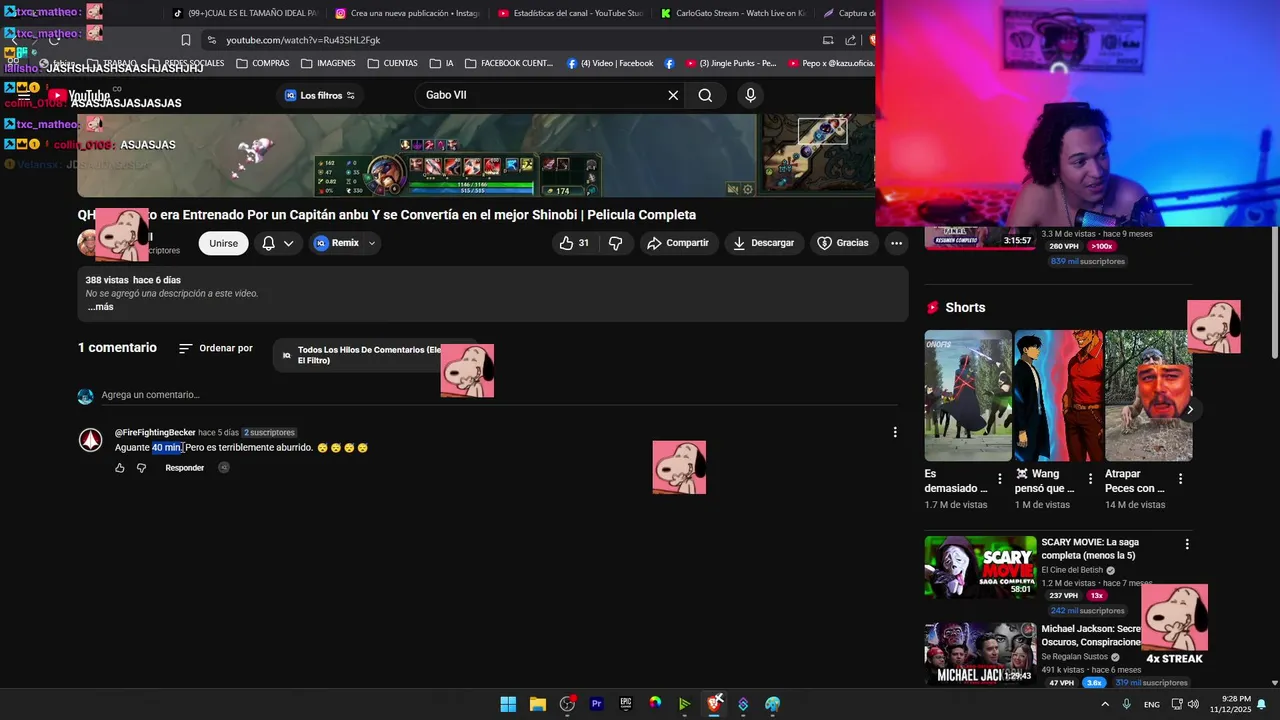This screenshot has height=720, width=1280.
Task: Expand the Remix dropdown arrow
Action: pyautogui.click(x=371, y=243)
